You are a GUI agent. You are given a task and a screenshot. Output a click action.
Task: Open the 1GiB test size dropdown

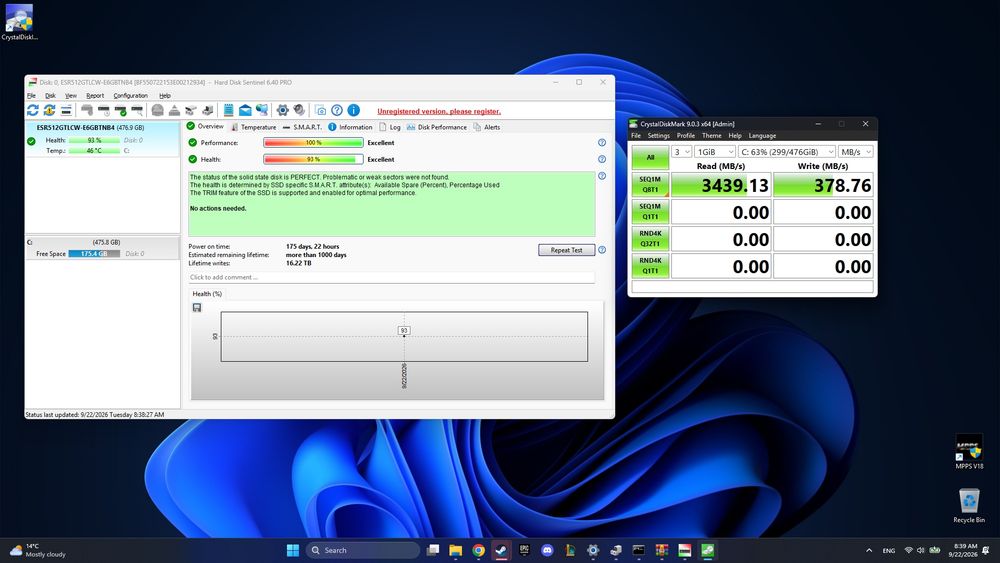pos(715,152)
